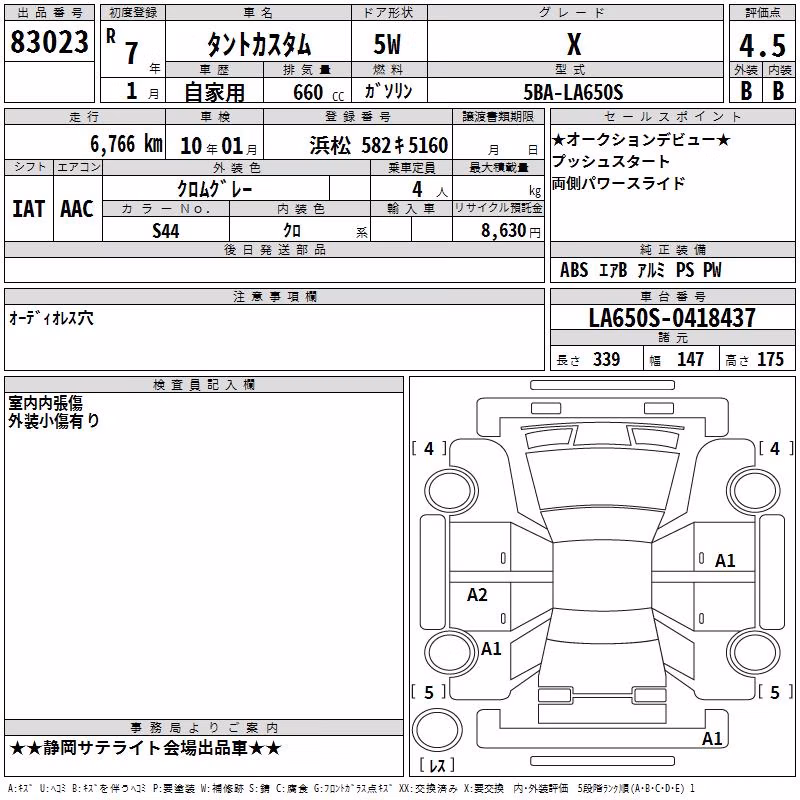Click lot number 83023

pos(49,42)
